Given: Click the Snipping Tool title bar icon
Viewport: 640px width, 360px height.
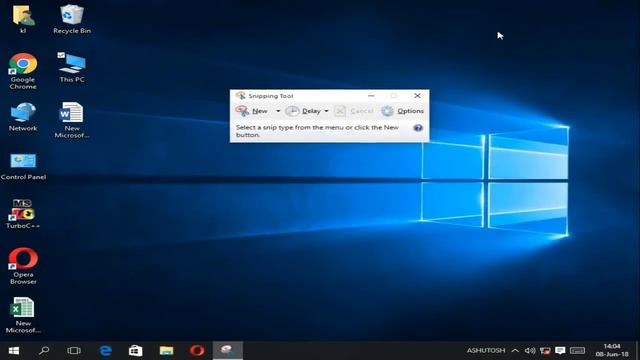Looking at the screenshot, I should tap(241, 96).
